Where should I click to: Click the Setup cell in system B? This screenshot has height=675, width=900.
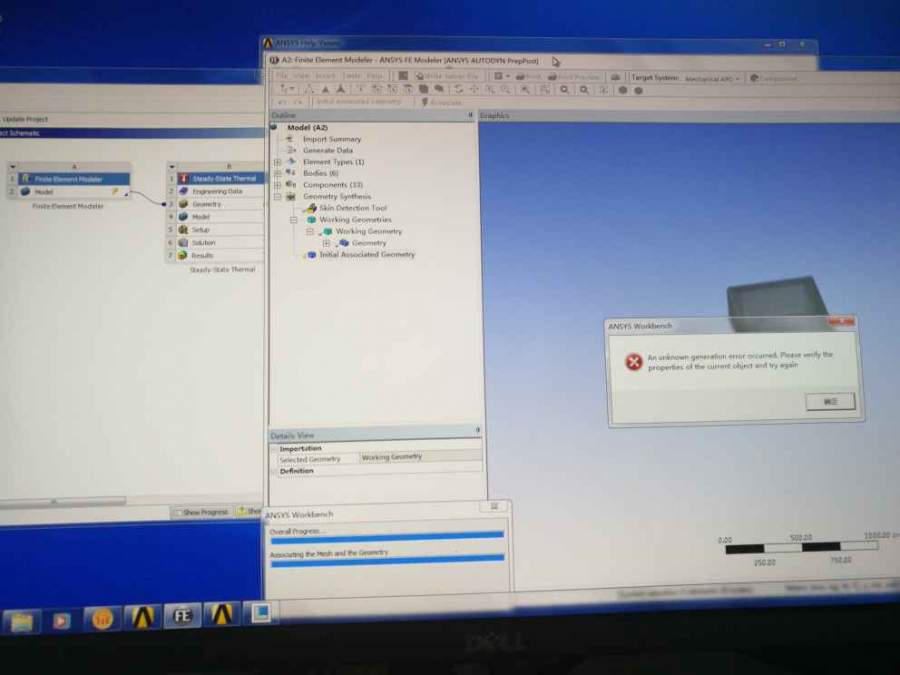(220, 230)
